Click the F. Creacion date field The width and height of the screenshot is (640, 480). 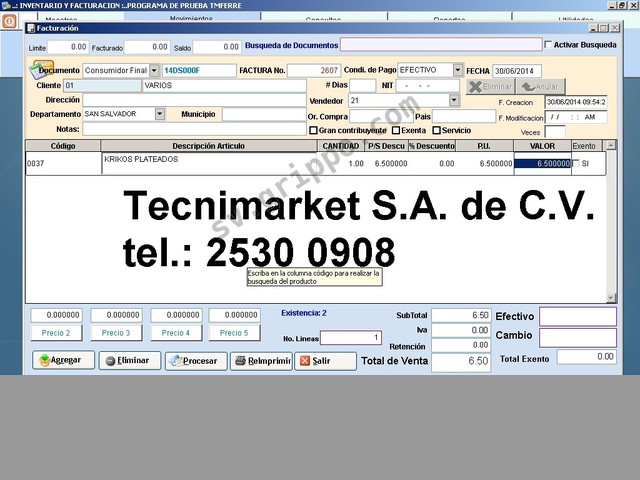(x=576, y=102)
